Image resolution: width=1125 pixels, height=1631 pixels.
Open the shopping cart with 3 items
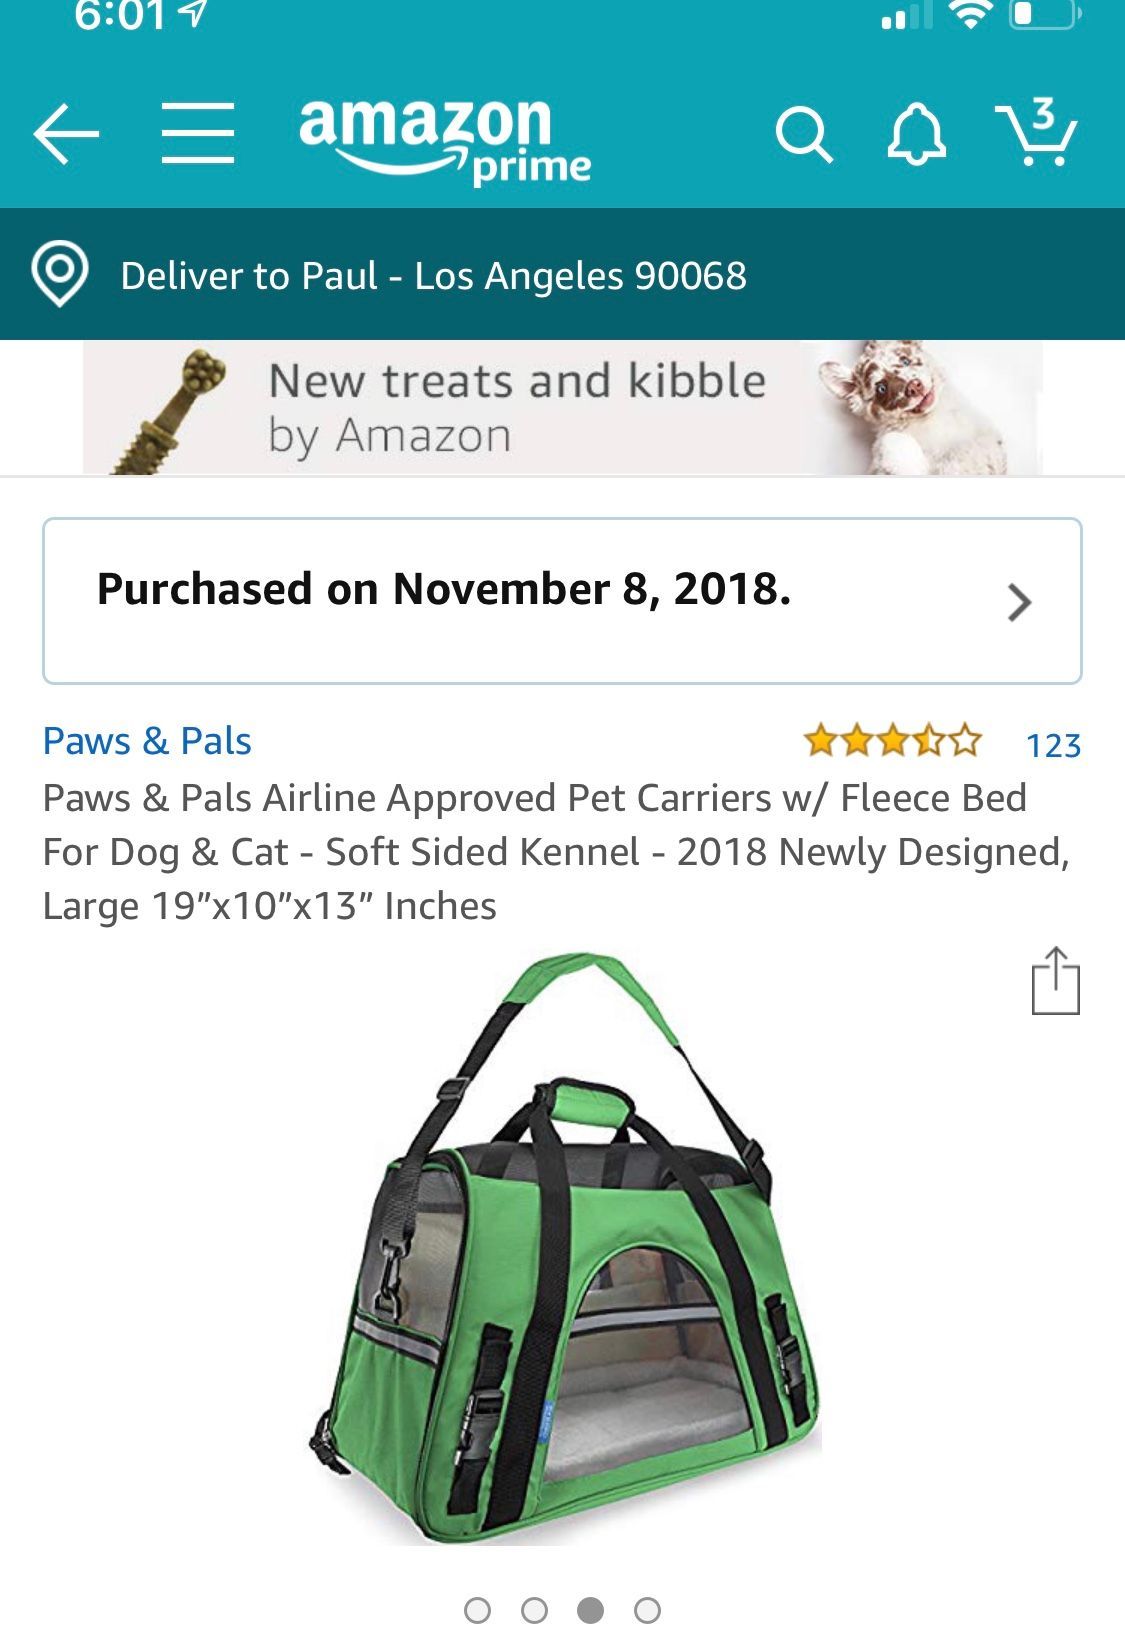coord(1036,131)
